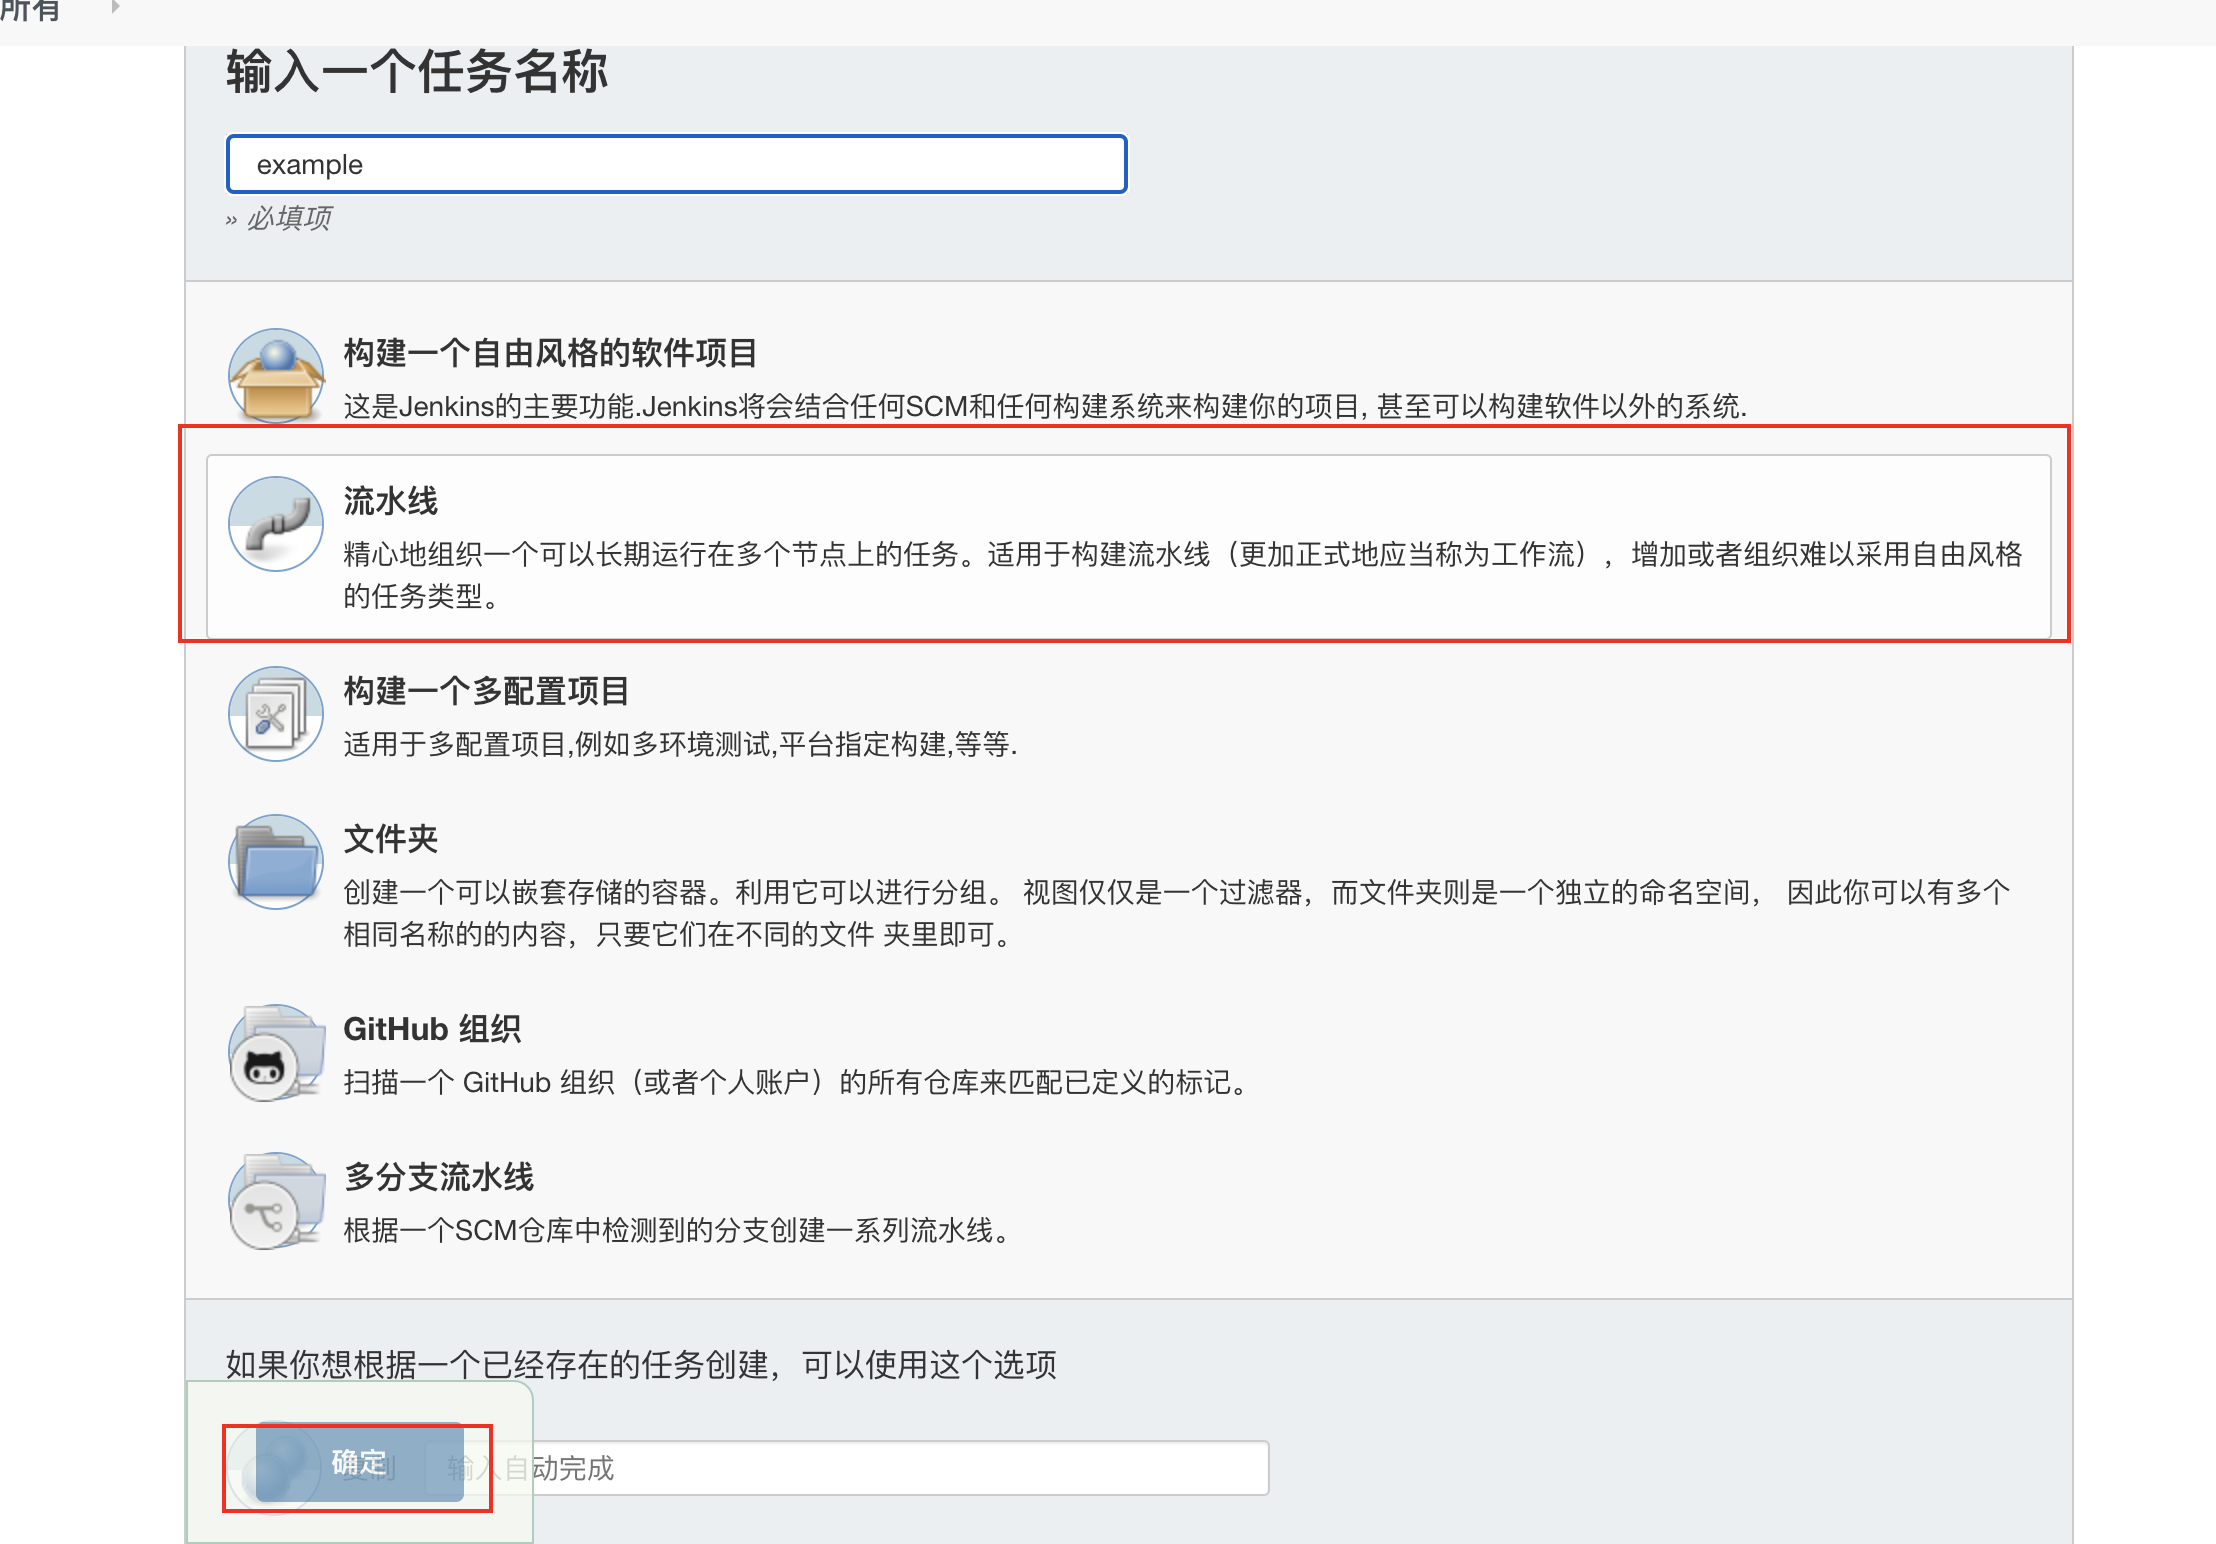Click the copy-from autocomplete input field
Viewport: 2216px width, 1544px height.
tap(847, 1468)
